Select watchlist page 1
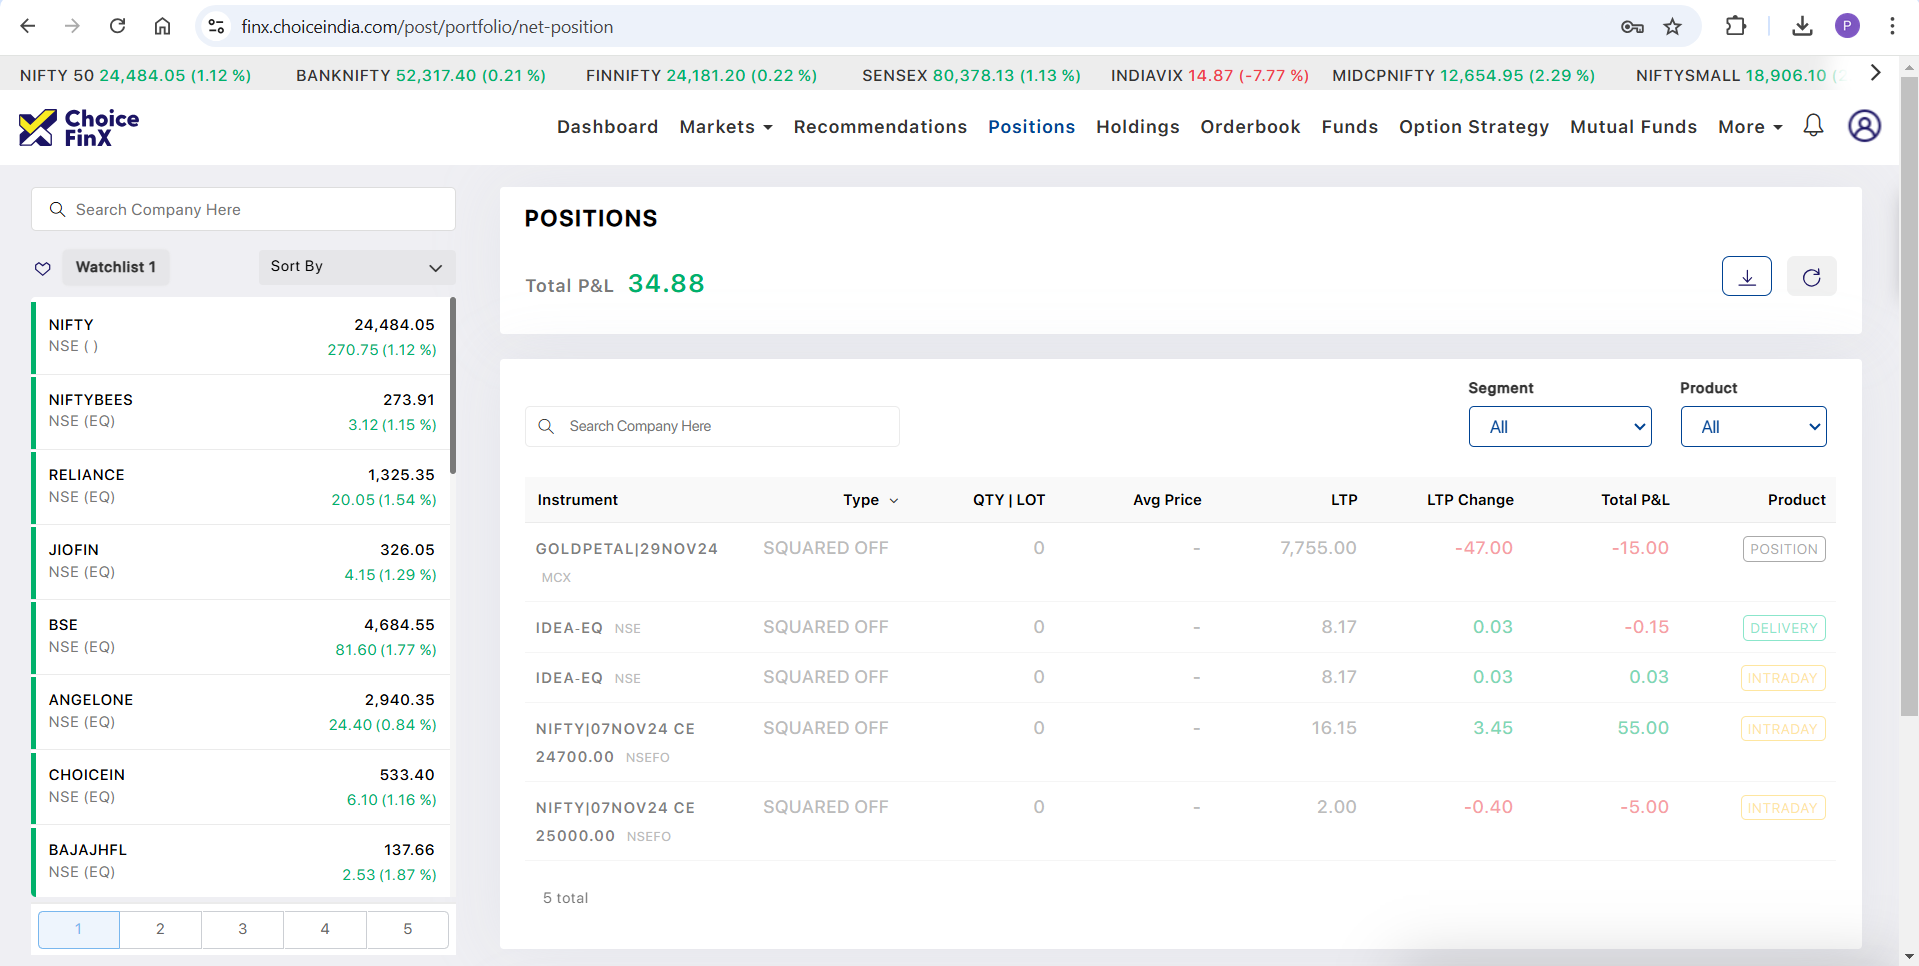 78,929
